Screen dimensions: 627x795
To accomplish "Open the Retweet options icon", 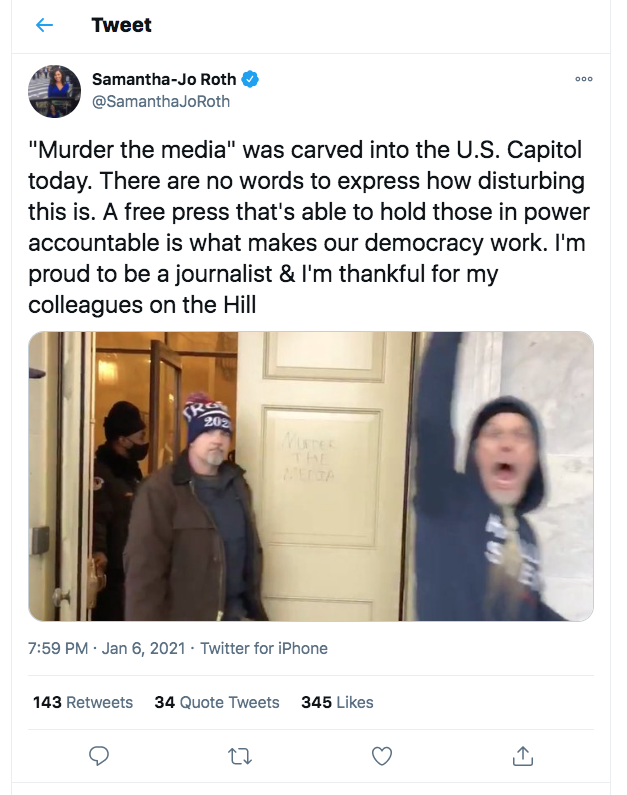I will (x=240, y=756).
